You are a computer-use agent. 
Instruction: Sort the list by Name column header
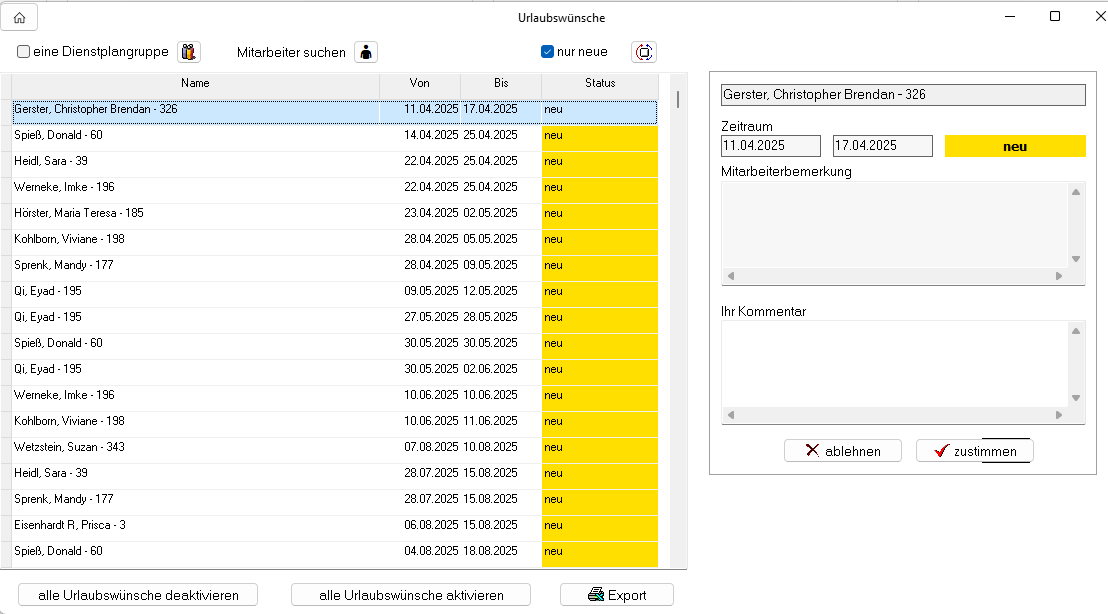195,84
